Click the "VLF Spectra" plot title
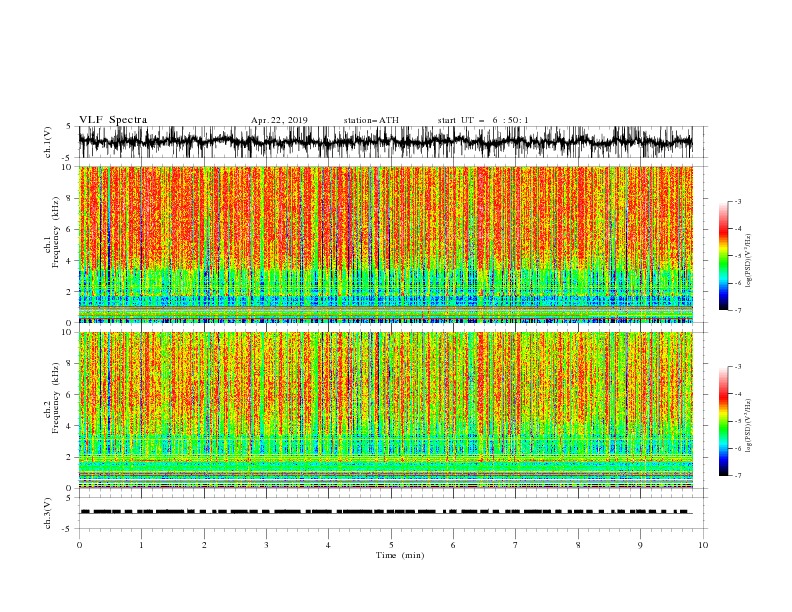The width and height of the screenshot is (792, 612). pyautogui.click(x=113, y=120)
